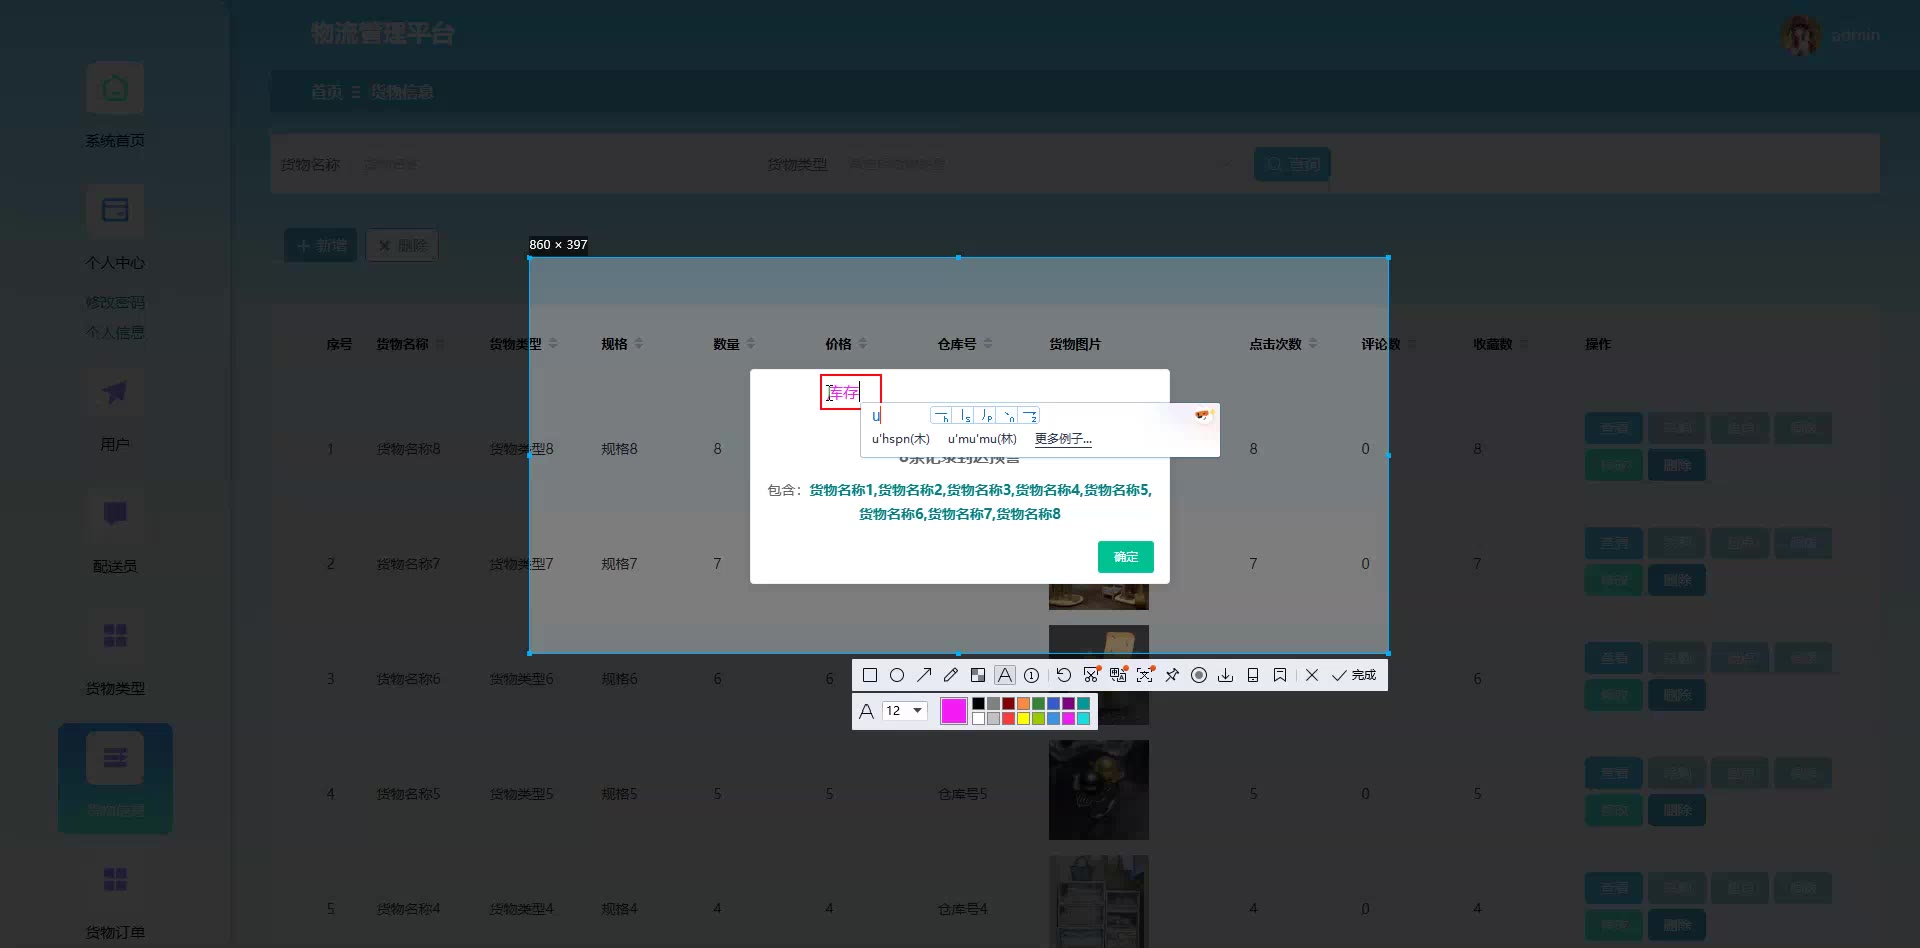Save the screenshot with the download icon
Image resolution: width=1920 pixels, height=948 pixels.
click(1226, 675)
